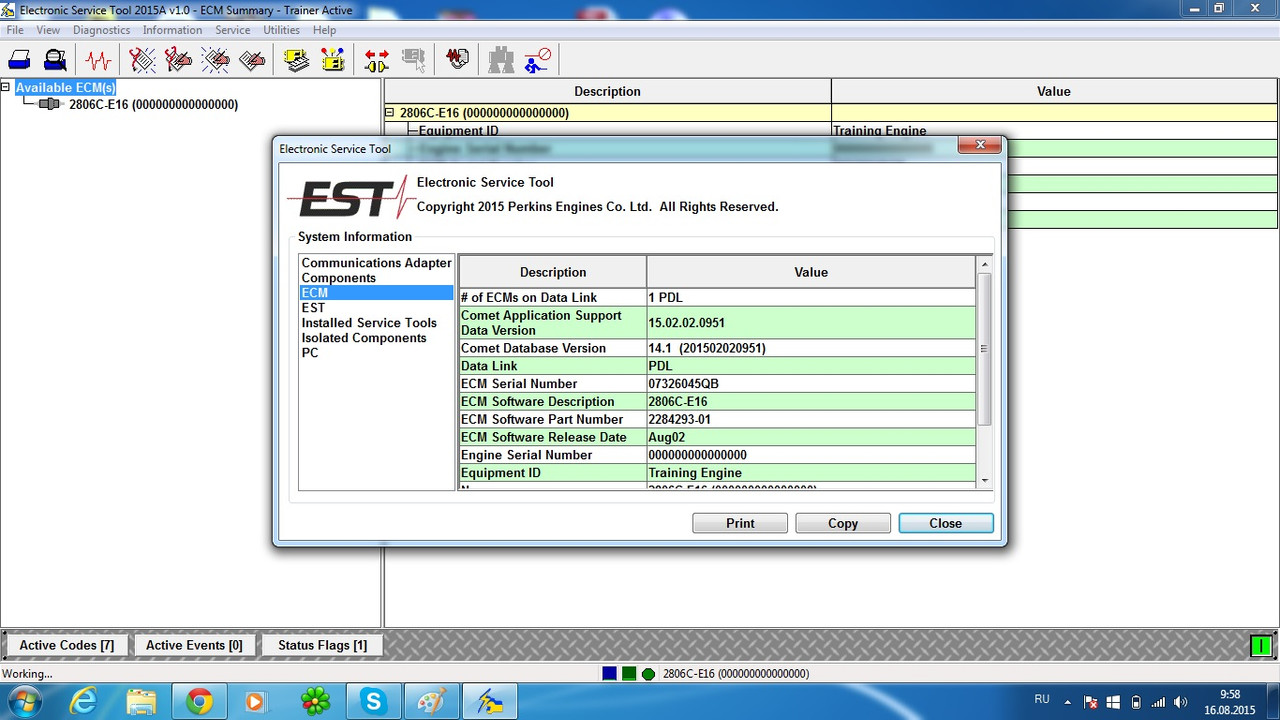
Task: Open the Active Events [0] panel
Action: click(x=194, y=645)
